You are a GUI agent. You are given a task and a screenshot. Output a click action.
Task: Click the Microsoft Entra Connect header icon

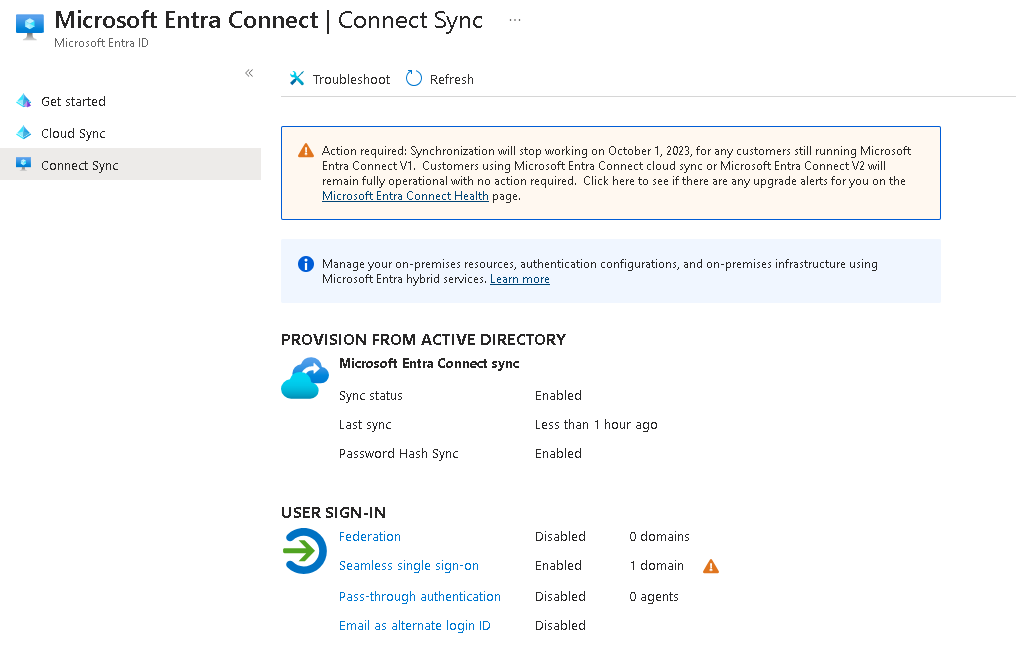pyautogui.click(x=29, y=27)
